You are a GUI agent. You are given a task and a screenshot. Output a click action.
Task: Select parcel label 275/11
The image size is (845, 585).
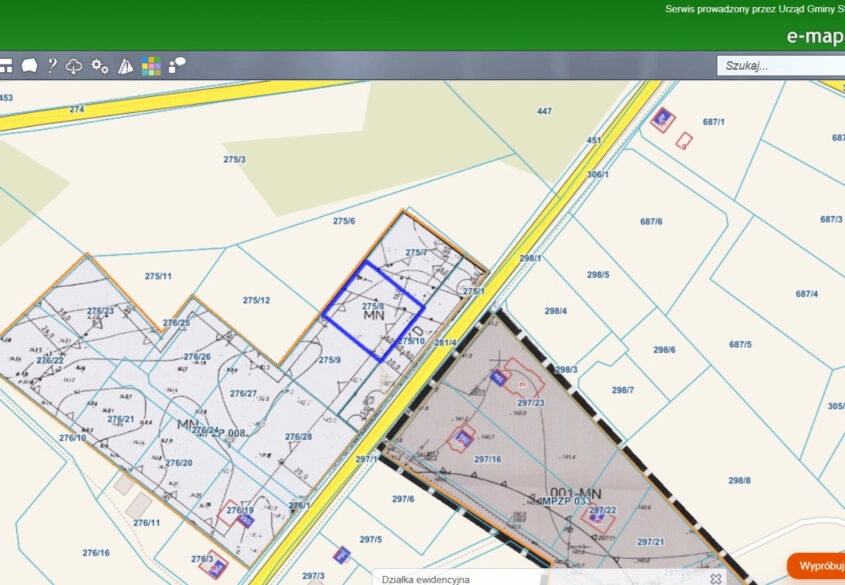(x=158, y=276)
